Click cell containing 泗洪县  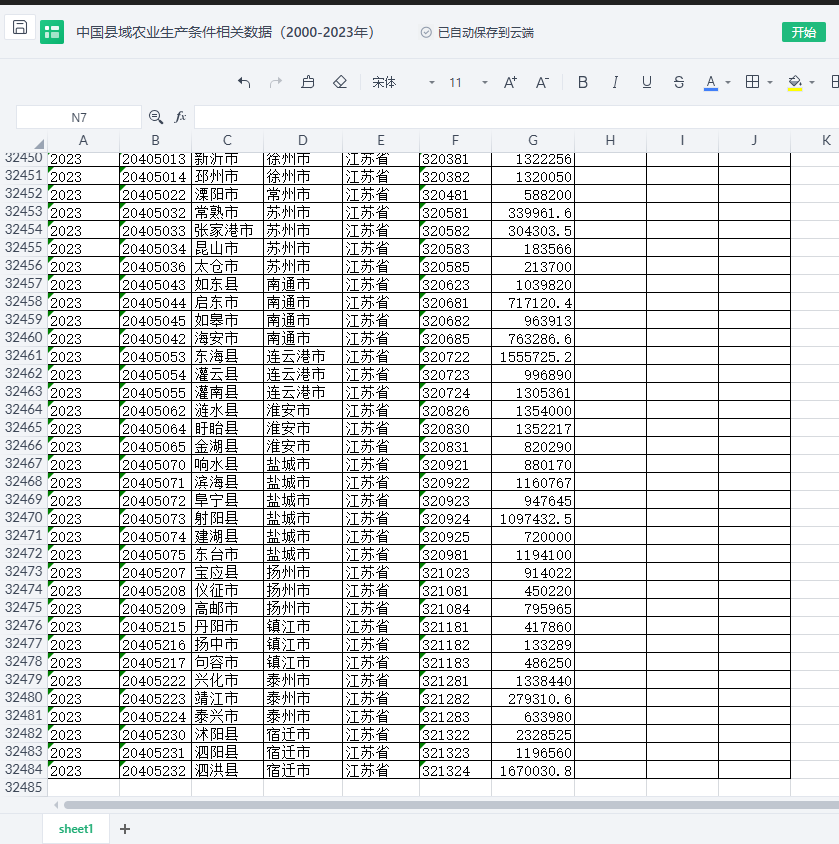227,770
